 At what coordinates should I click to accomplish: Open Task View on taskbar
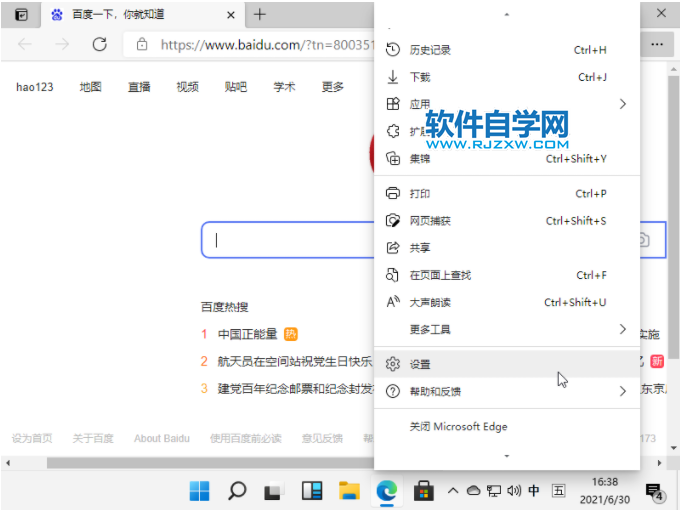[x=274, y=491]
